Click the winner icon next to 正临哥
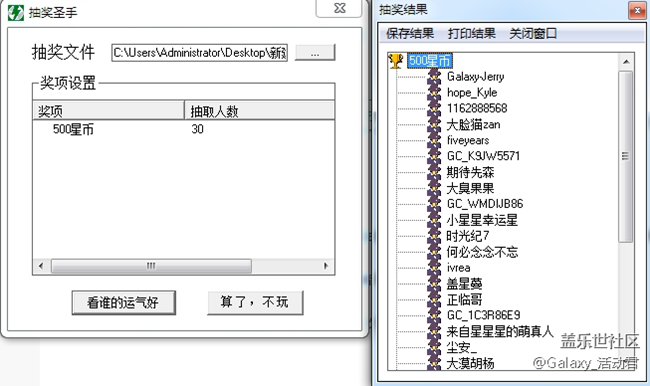650x386 pixels. coord(434,299)
